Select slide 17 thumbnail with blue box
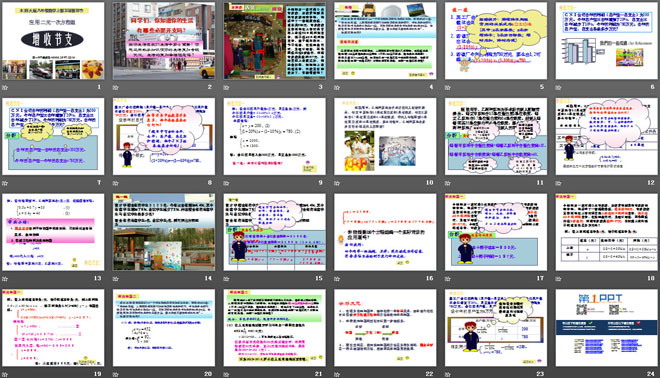The image size is (660, 378). coord(496,232)
